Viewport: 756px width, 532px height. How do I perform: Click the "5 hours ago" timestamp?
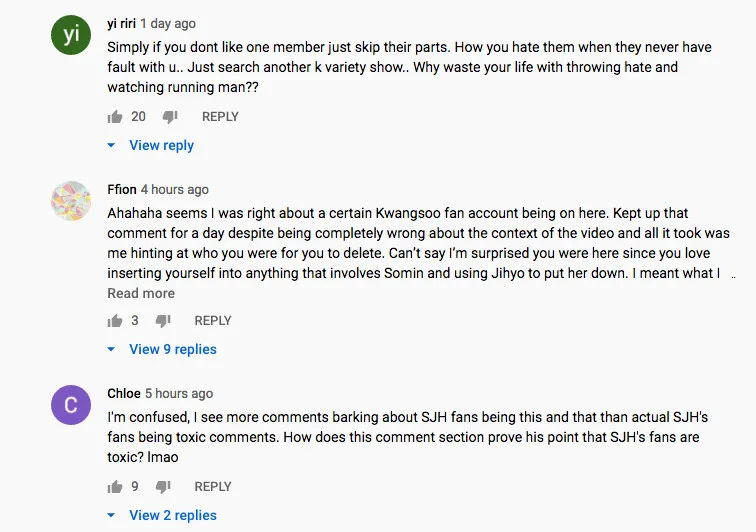(179, 394)
